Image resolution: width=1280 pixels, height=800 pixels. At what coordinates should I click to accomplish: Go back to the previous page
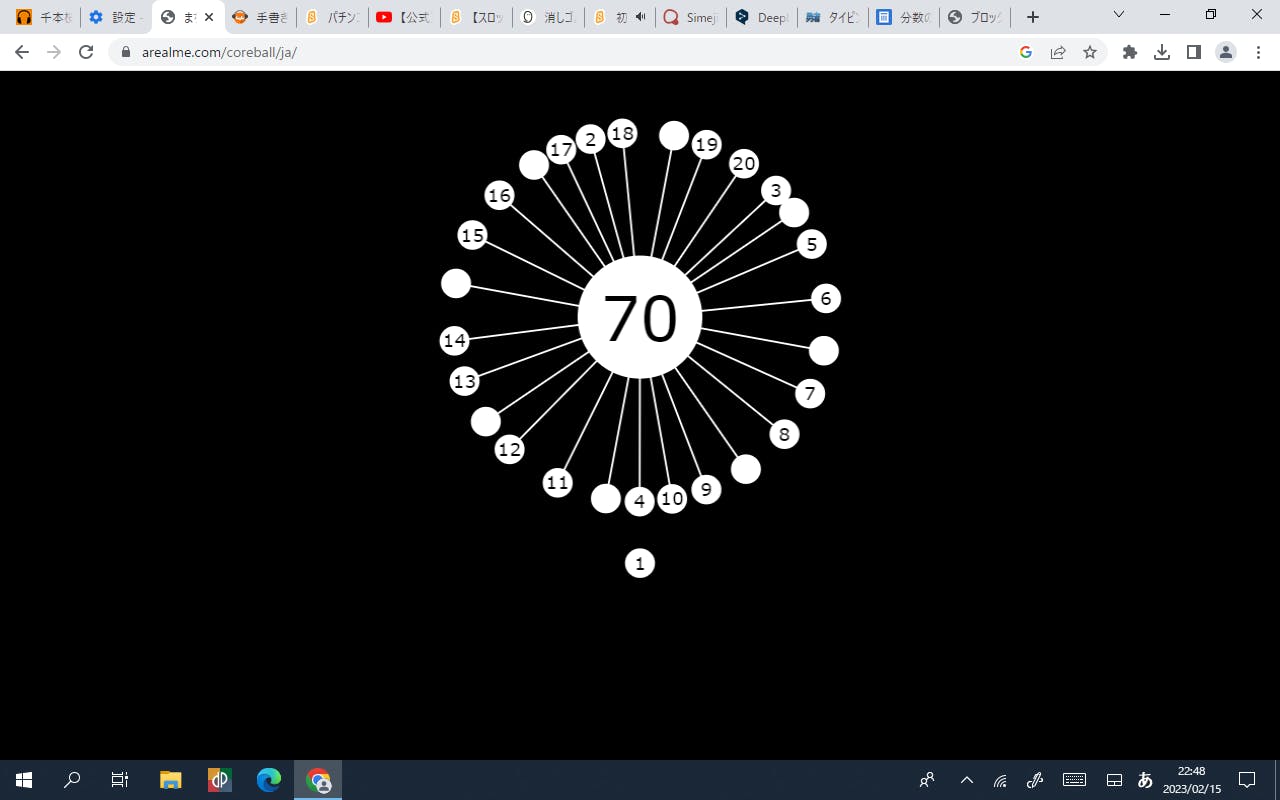pos(22,52)
